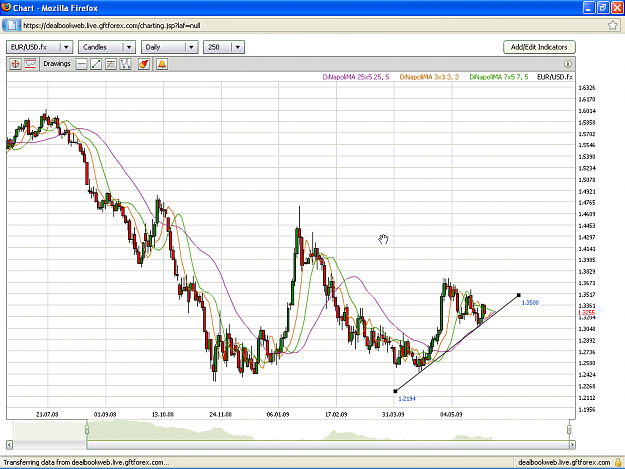Click the right handle of range navigator
This screenshot has width=625, height=469.
569,430
